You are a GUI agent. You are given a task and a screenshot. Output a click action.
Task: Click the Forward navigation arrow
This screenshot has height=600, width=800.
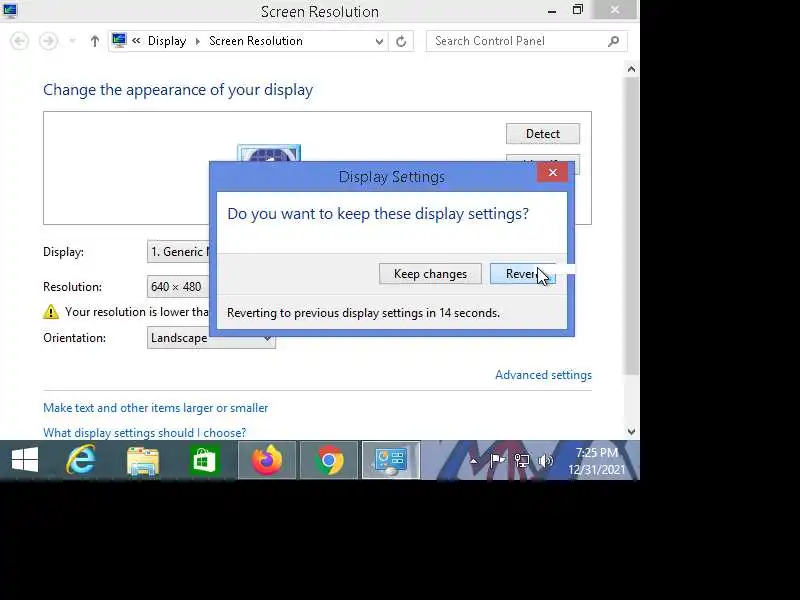coord(48,41)
